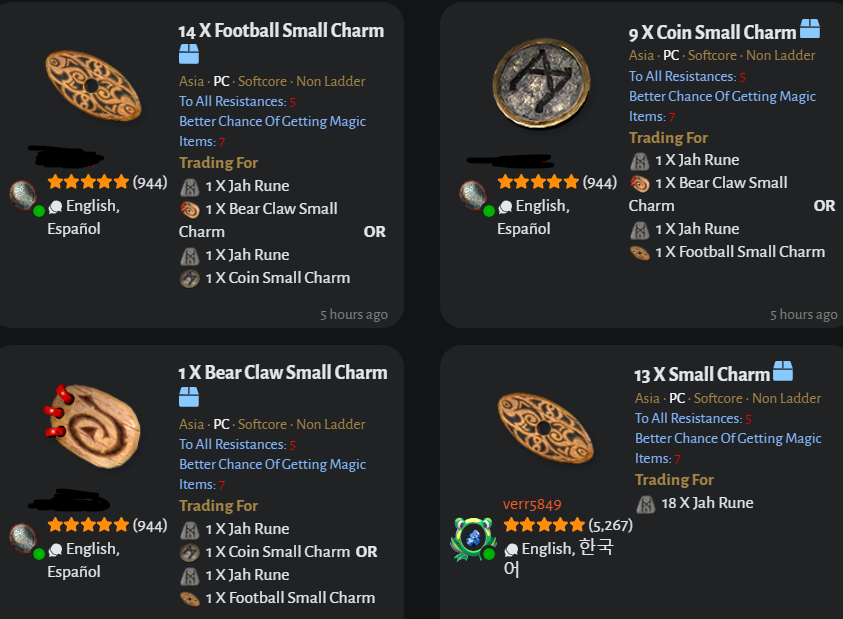843x619 pixels.
Task: Open 9 X Coin Small Charm listing title
Action: [712, 32]
